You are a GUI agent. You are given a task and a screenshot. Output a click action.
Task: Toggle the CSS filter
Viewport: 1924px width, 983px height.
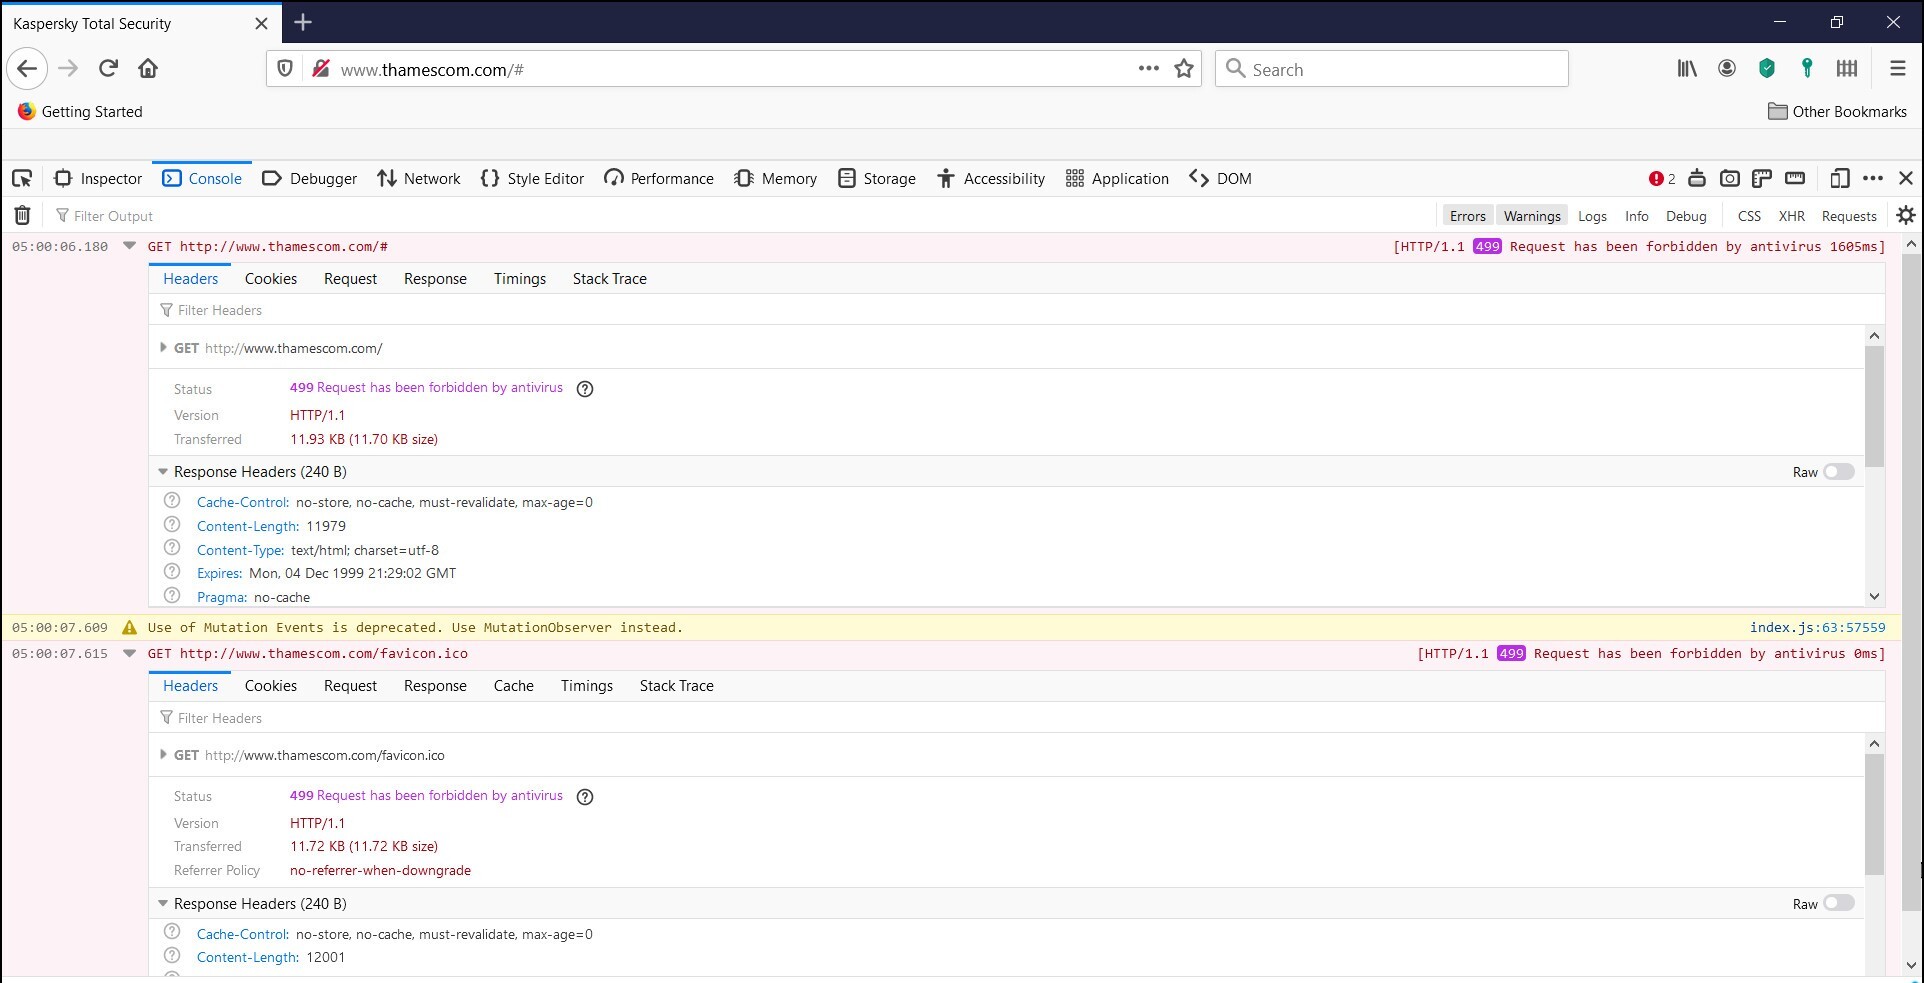[x=1749, y=216]
